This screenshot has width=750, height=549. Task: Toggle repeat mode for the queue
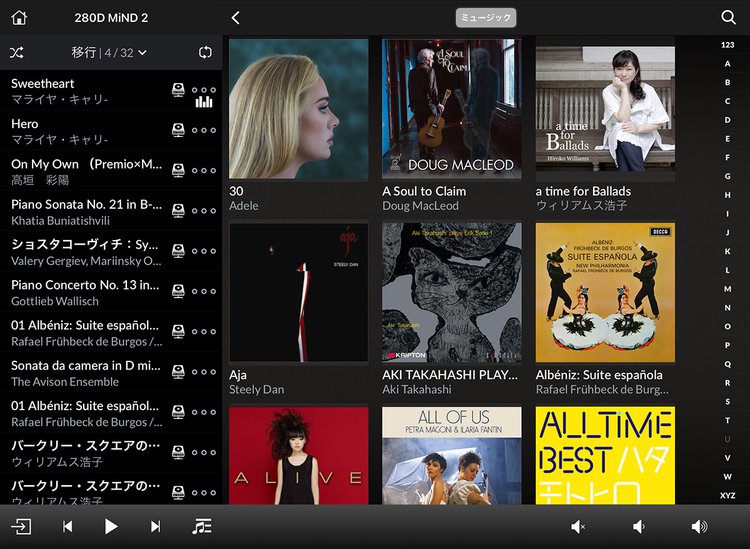coord(205,52)
